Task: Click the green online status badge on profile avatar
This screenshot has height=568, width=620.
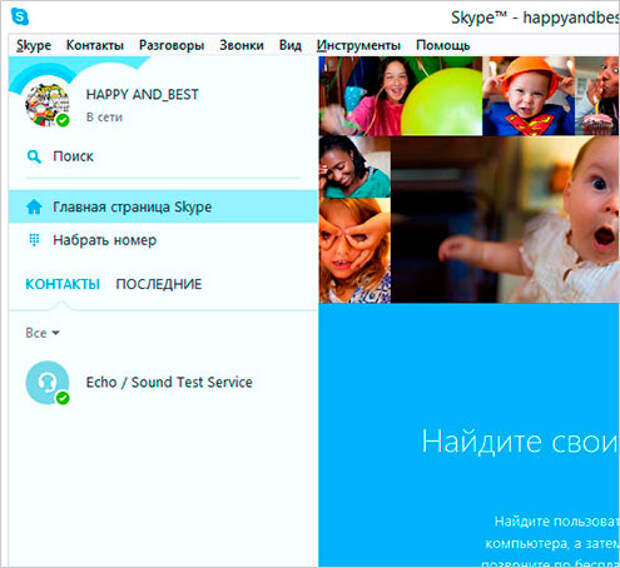Action: click(x=62, y=120)
